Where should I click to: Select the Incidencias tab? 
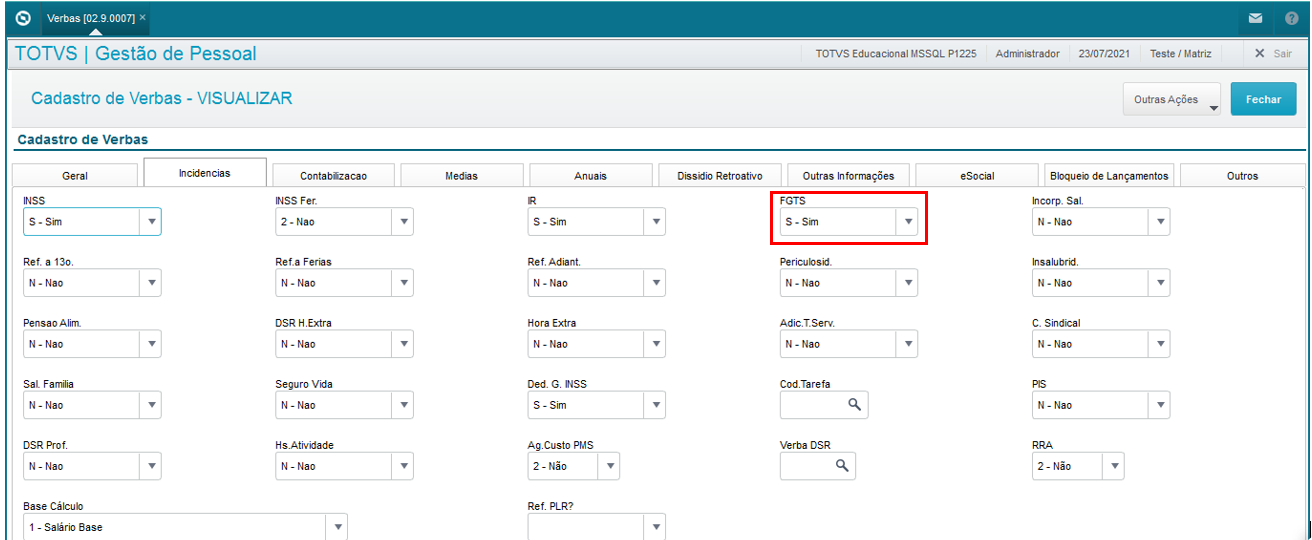[205, 173]
